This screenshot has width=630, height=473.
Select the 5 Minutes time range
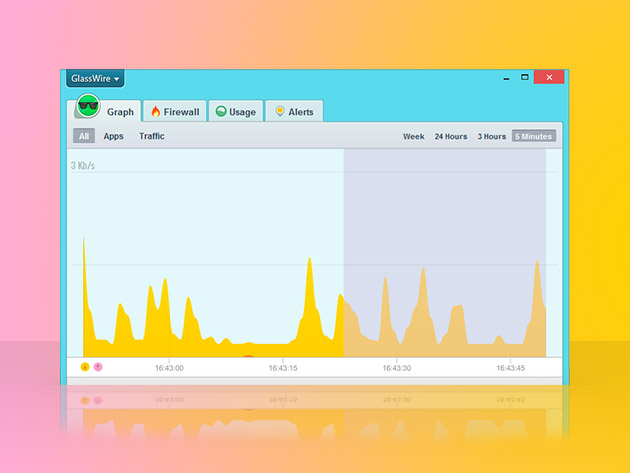[x=533, y=136]
